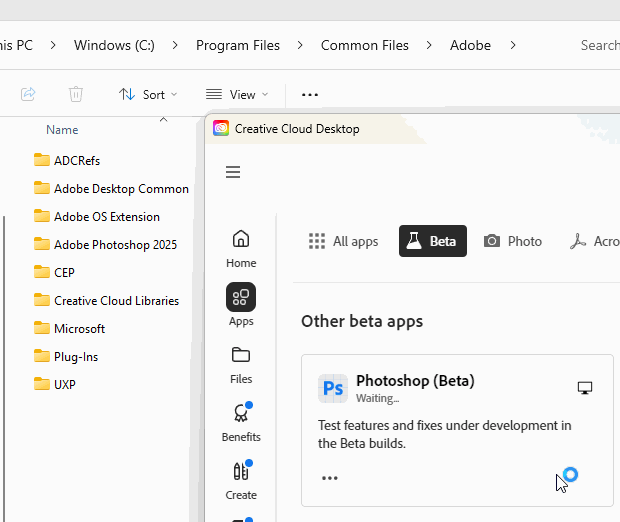Click the Other beta apps heading
The width and height of the screenshot is (620, 522).
coord(362,321)
